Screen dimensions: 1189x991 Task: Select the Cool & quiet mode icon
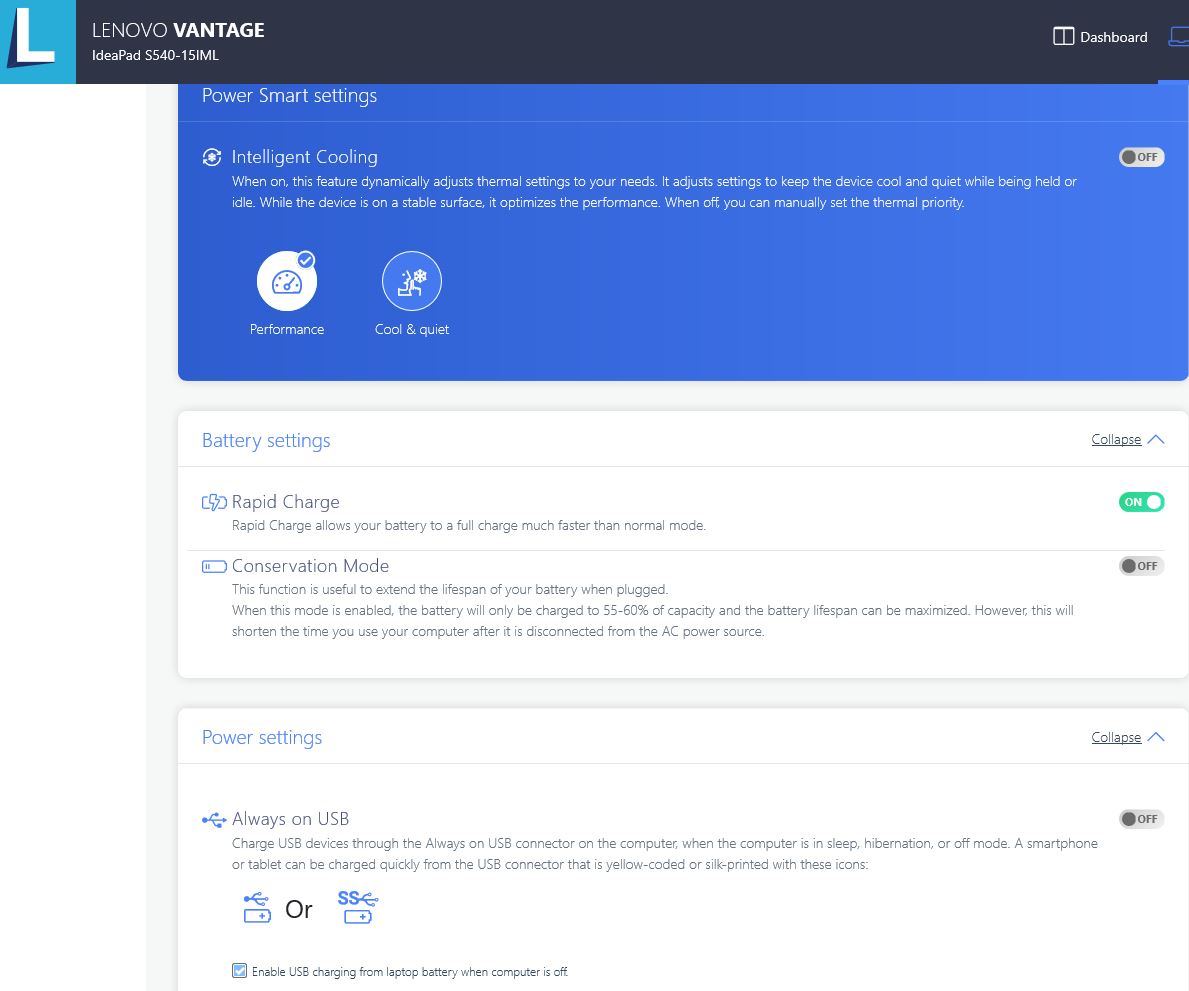411,281
